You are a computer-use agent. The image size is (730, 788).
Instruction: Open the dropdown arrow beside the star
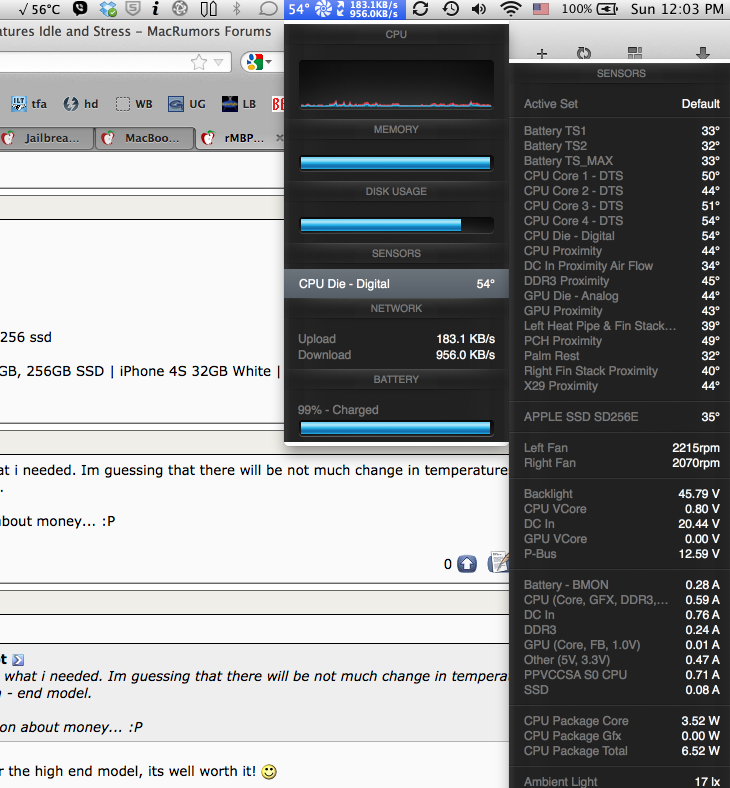219,62
